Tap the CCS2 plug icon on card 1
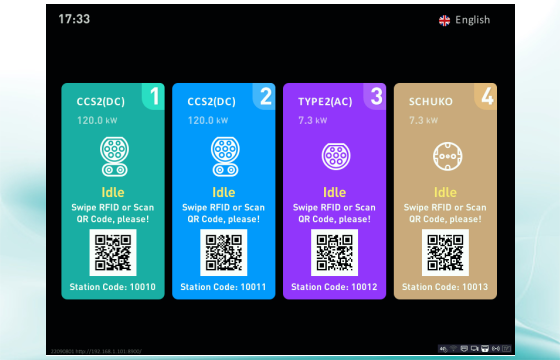This screenshot has height=360, width=560. click(x=114, y=156)
